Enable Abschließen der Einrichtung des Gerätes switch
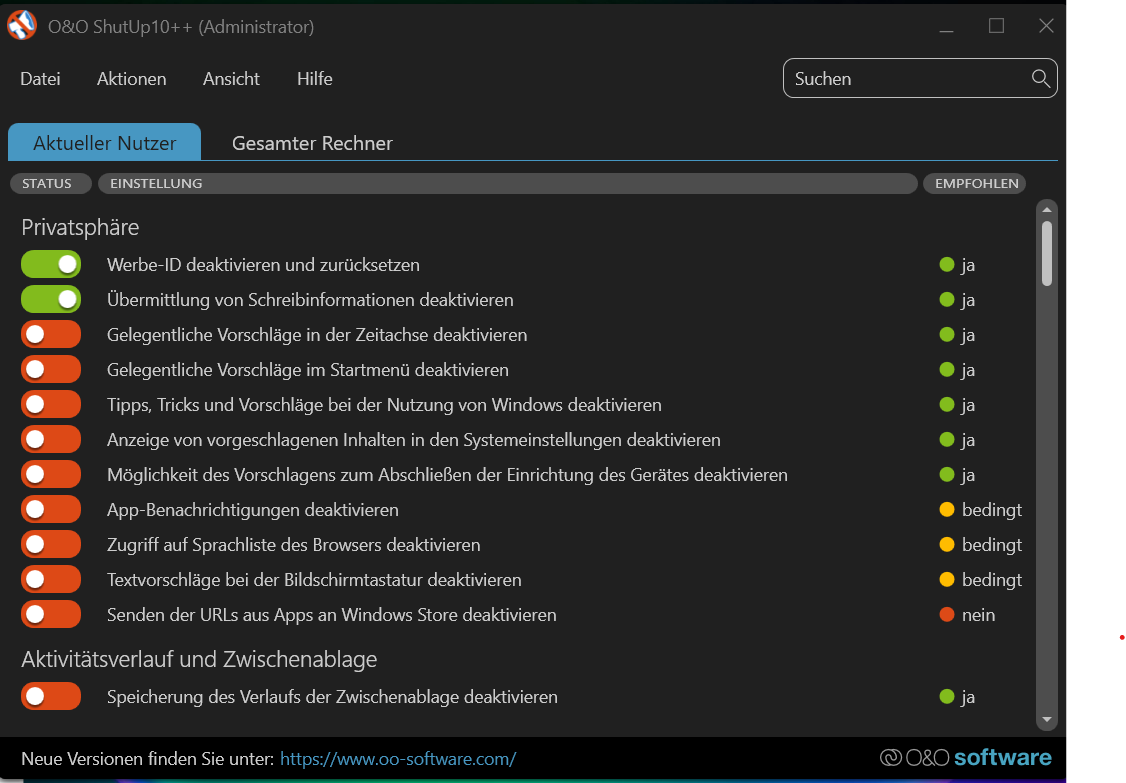Image resolution: width=1126 pixels, height=783 pixels. (51, 475)
